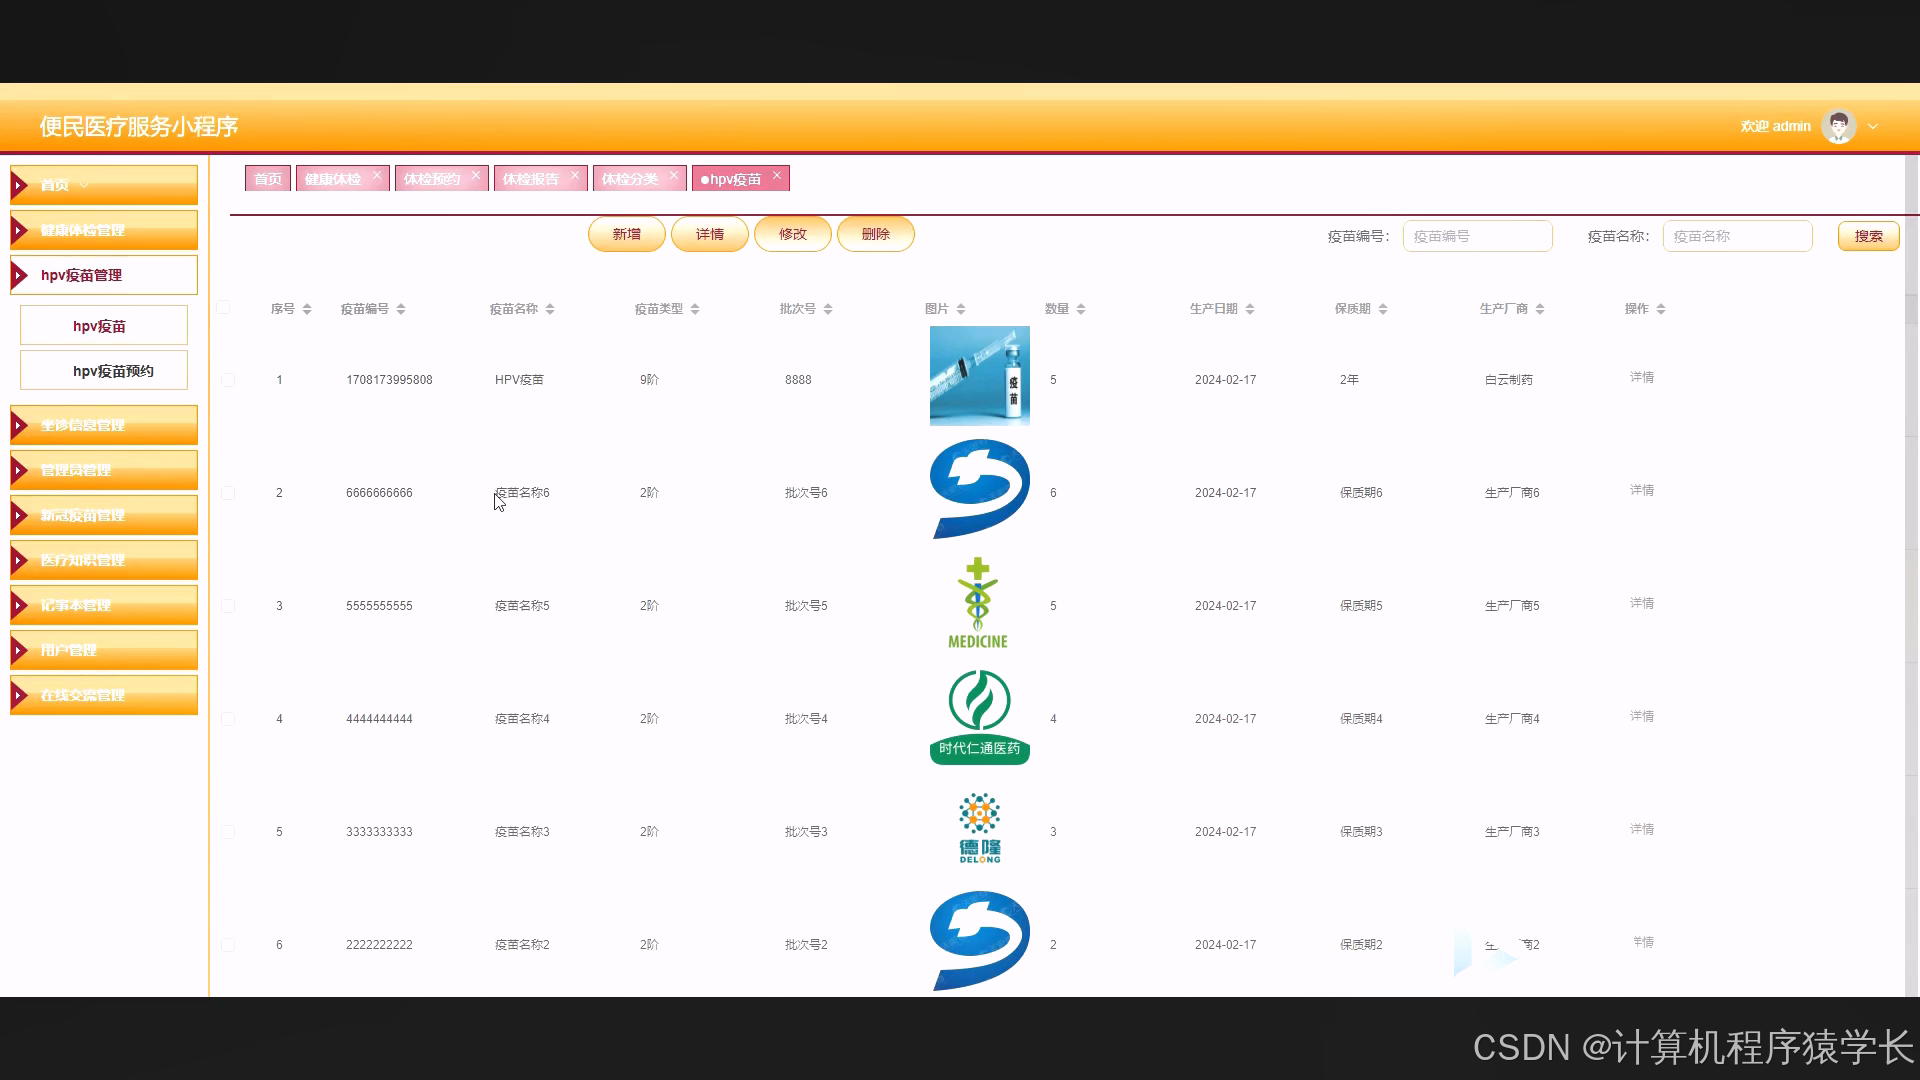Expand 坐诊信息管理 sidebar section

pos(104,425)
